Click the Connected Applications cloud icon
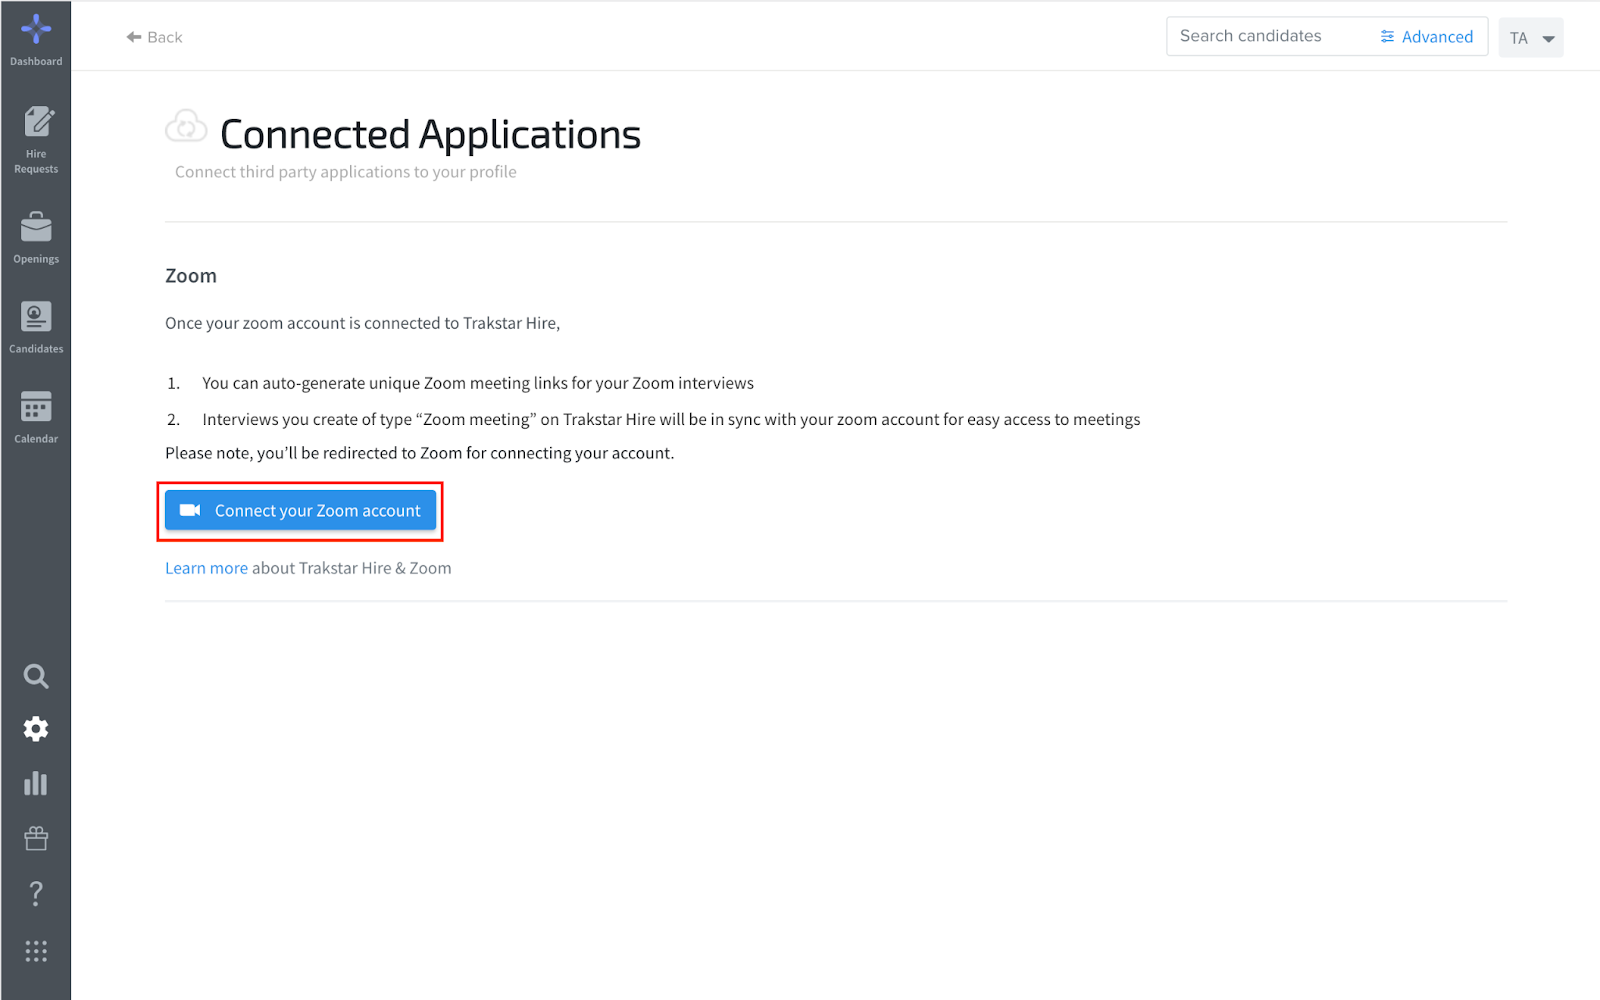 click(x=186, y=127)
